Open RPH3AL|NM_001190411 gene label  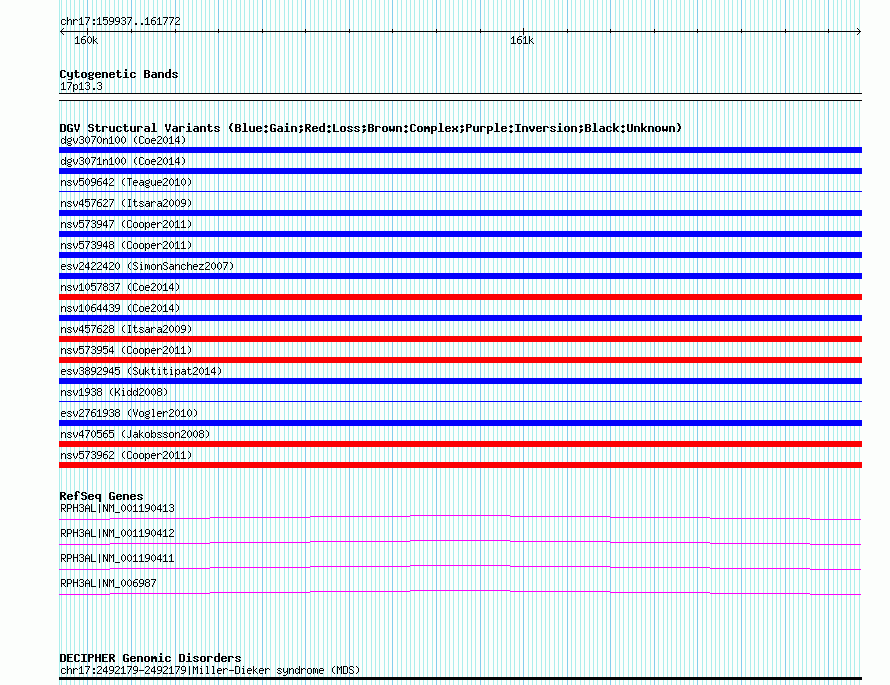tap(117, 558)
